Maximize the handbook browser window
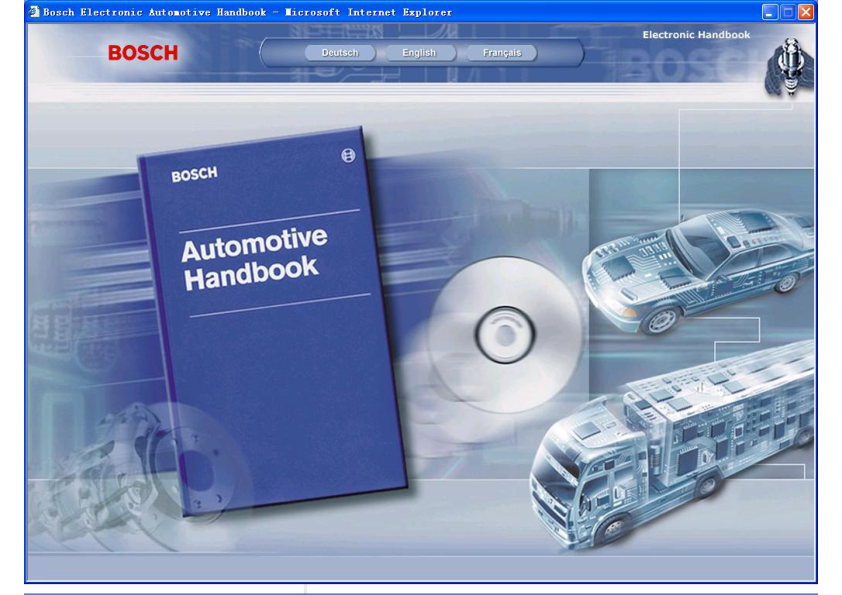 [x=787, y=12]
